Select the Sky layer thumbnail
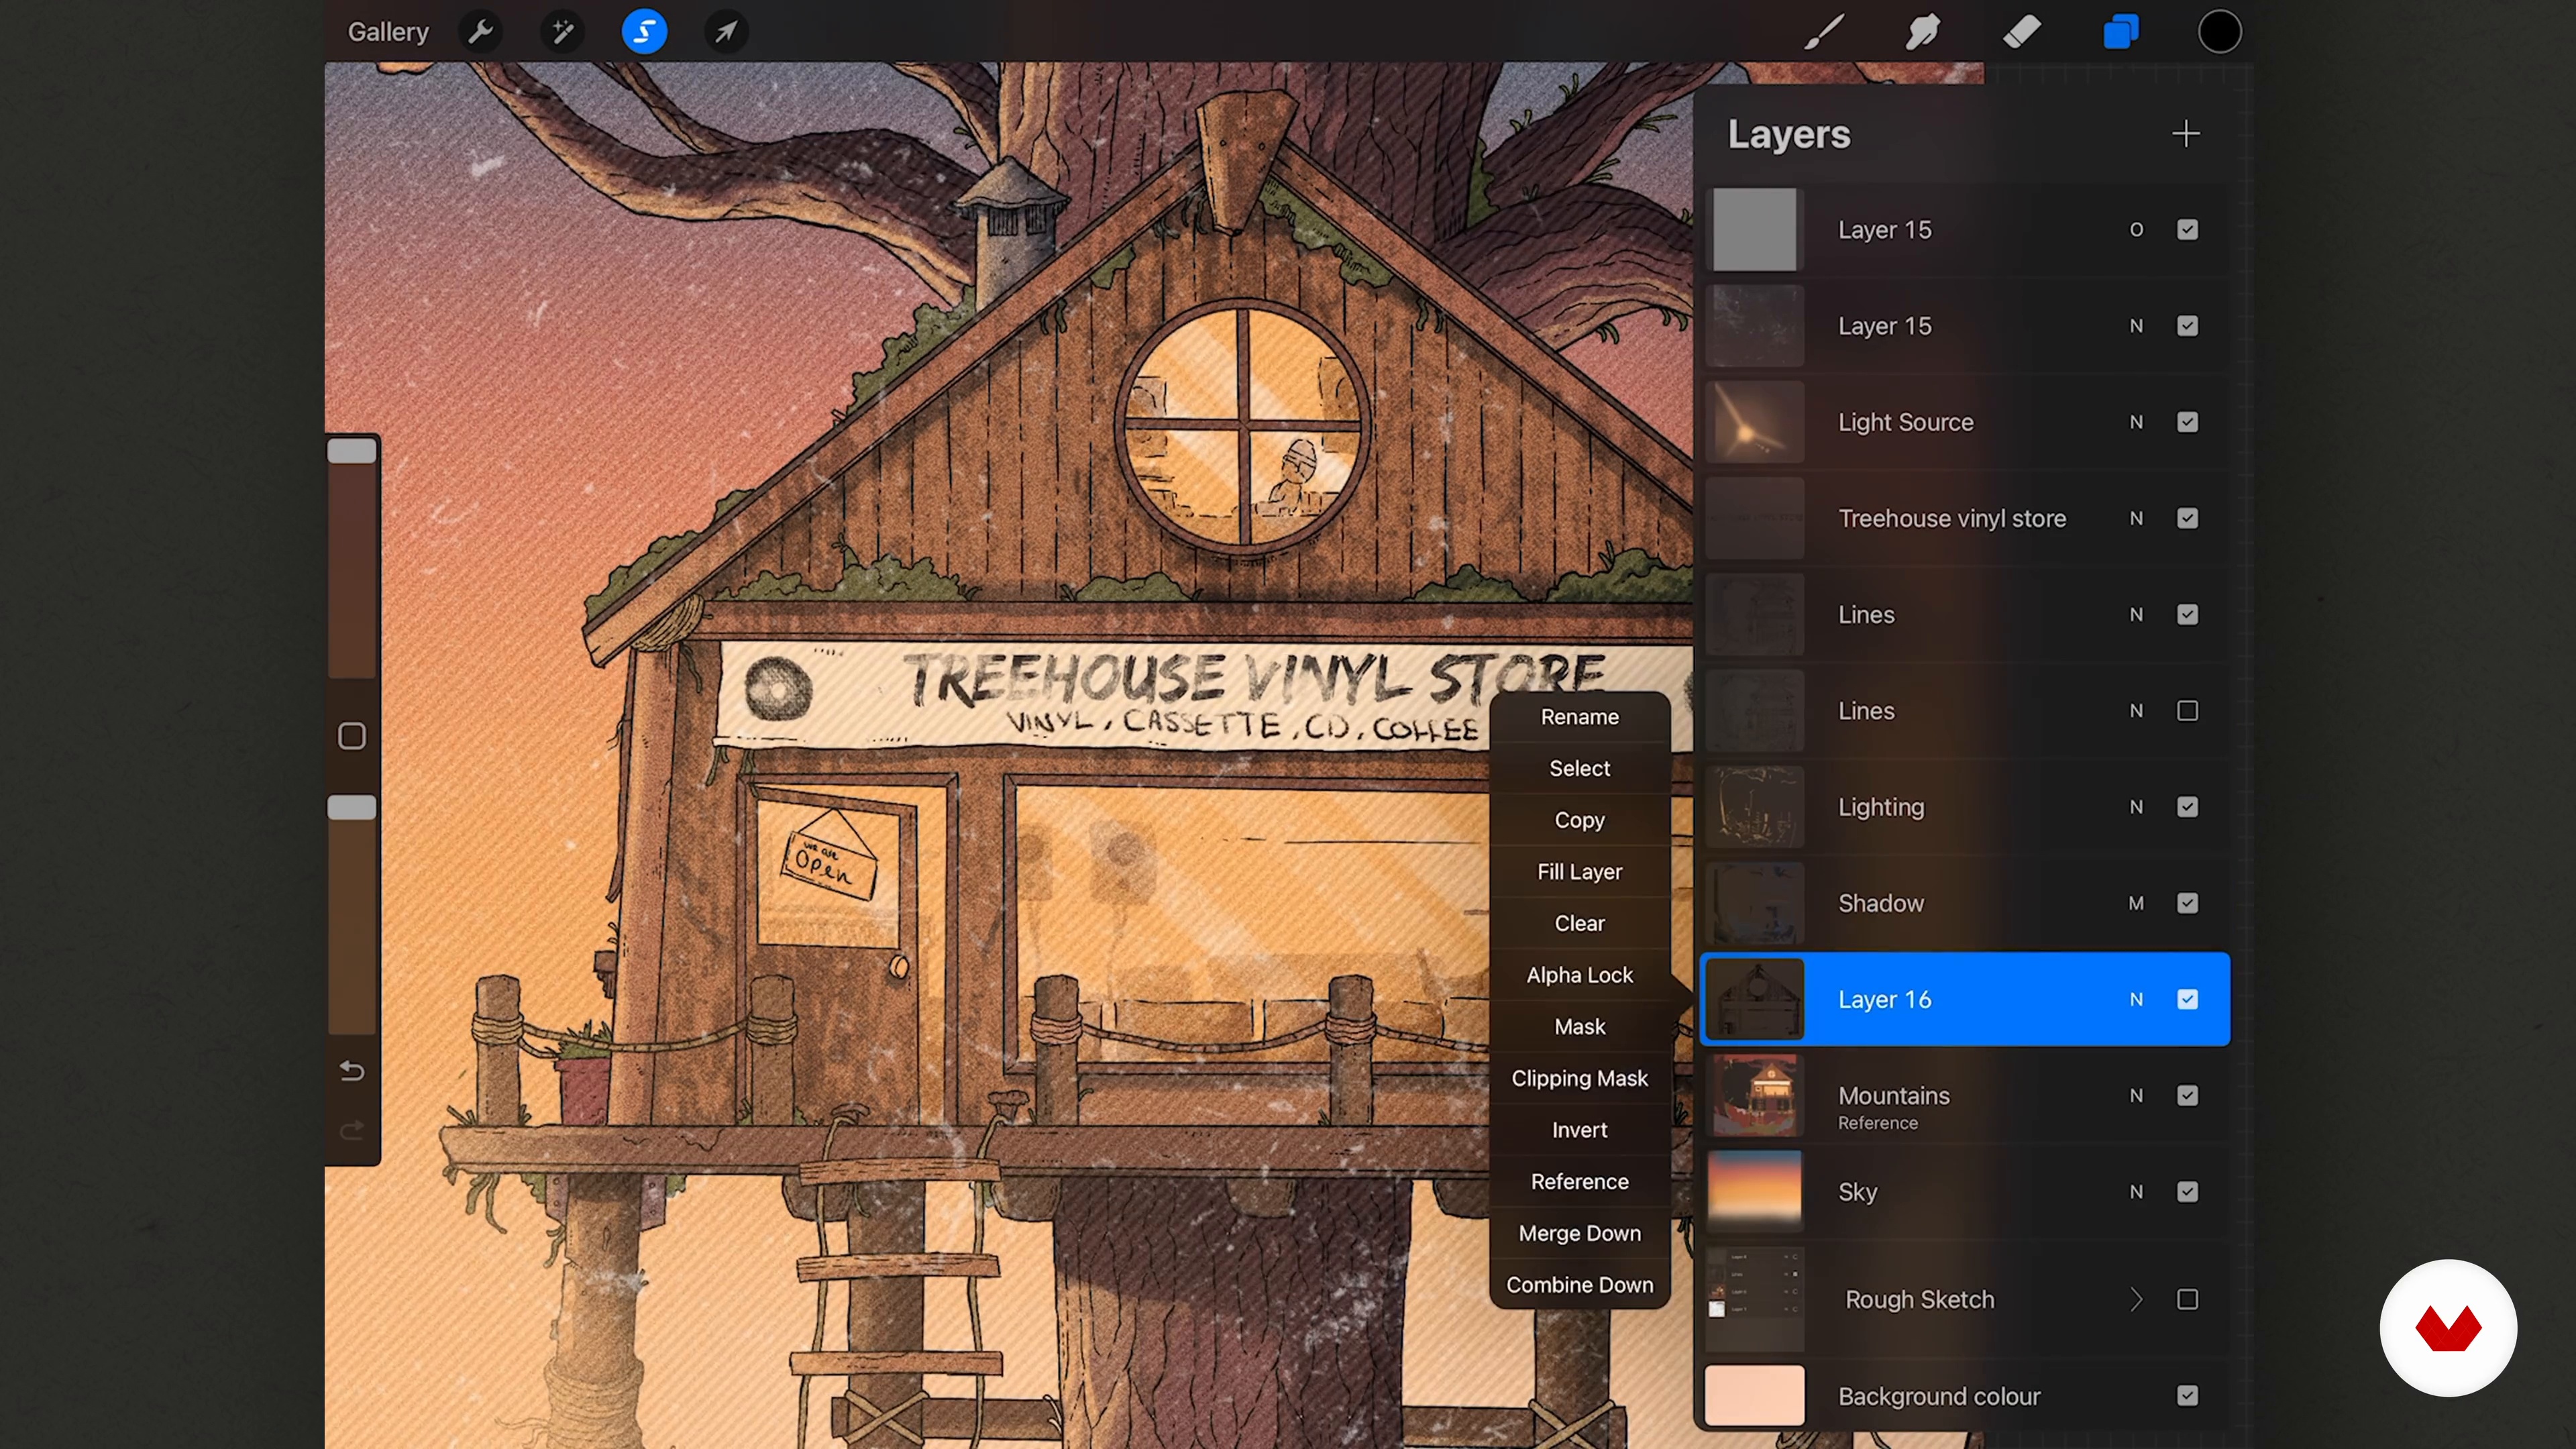This screenshot has height=1449, width=2576. 1754,1192
